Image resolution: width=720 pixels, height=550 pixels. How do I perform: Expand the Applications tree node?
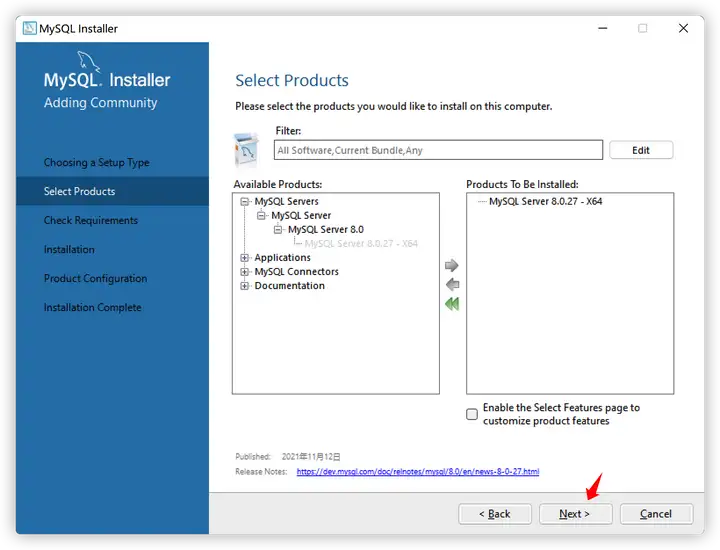tap(244, 258)
